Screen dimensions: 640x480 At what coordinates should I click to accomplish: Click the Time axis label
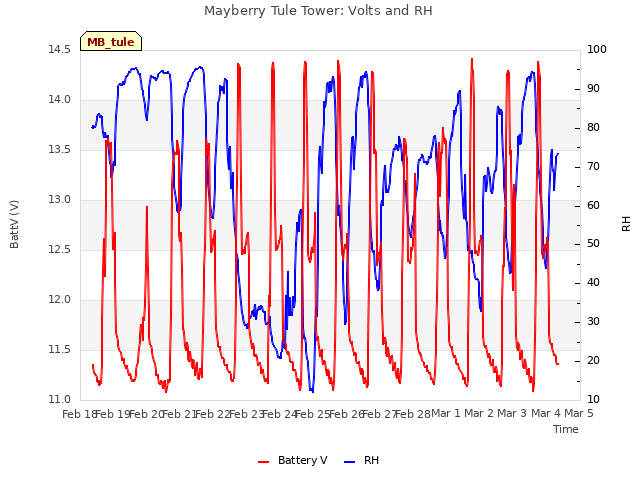[566, 429]
